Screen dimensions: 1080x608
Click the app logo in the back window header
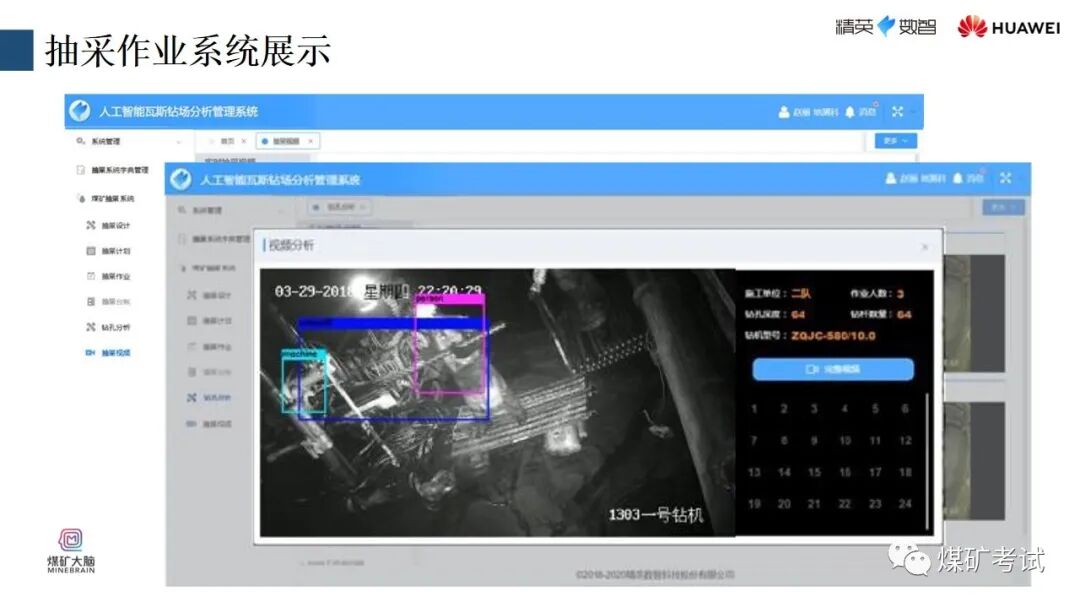pyautogui.click(x=80, y=110)
